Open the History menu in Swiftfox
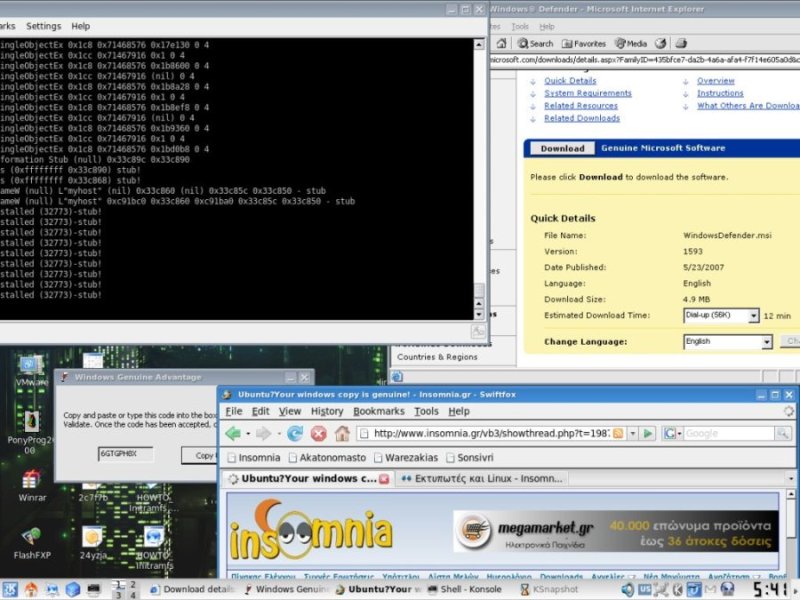Screen dimensions: 800x600 [327, 411]
